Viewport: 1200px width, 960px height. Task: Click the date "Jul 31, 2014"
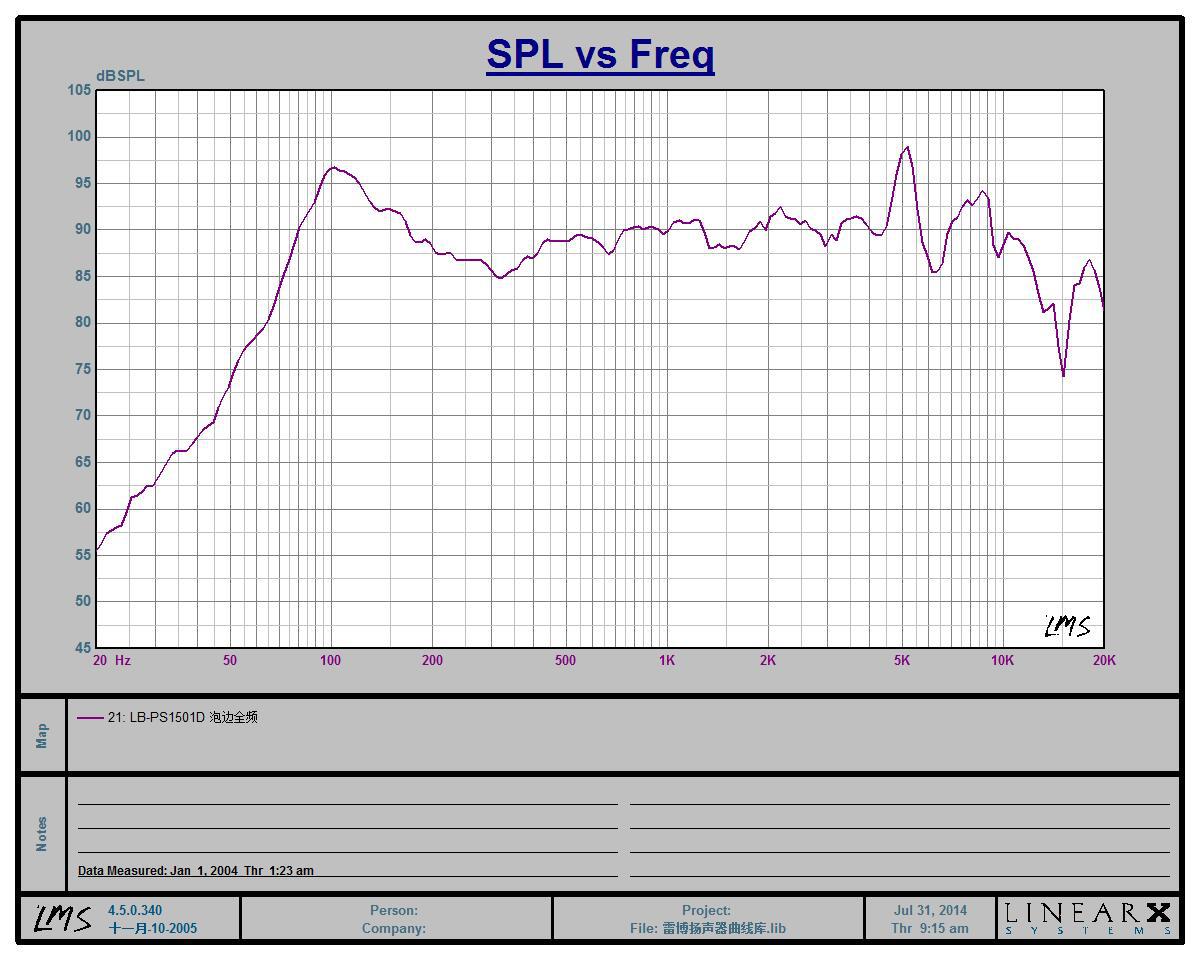tap(930, 910)
